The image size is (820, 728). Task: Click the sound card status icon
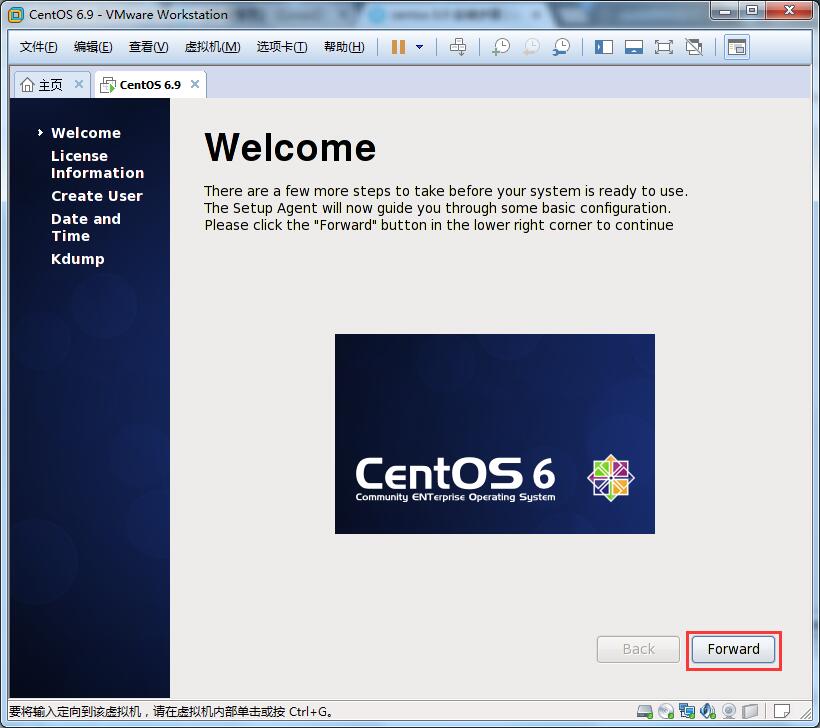tap(708, 711)
